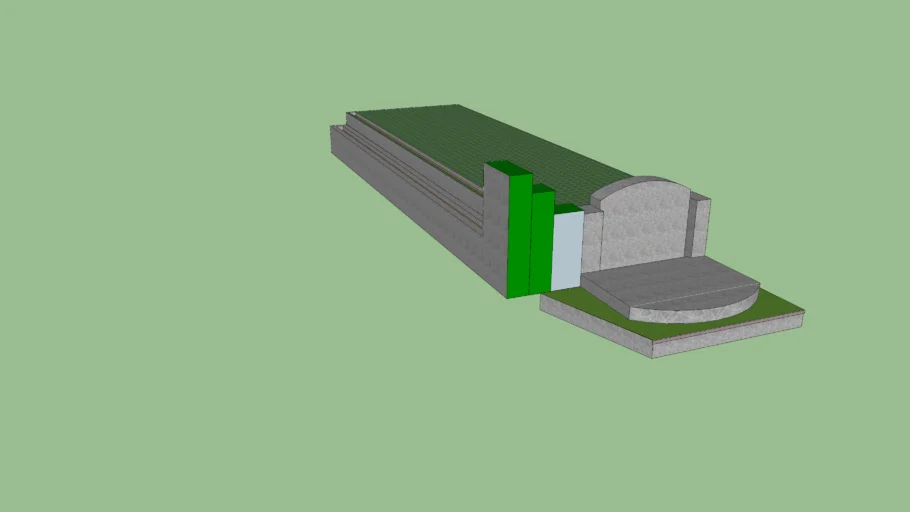Click empty green background left of model
910x512 pixels.
tap(150, 250)
